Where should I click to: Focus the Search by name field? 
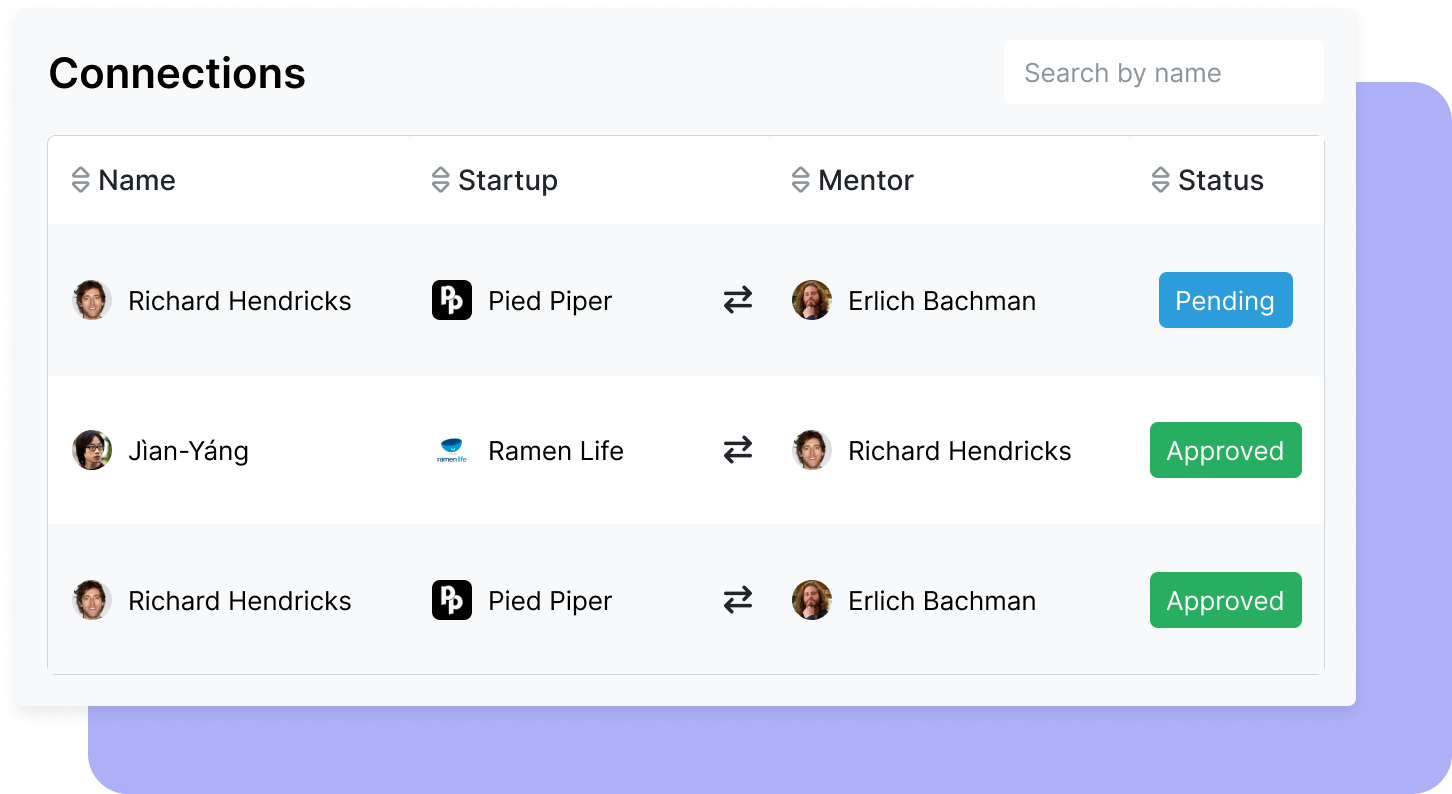click(1163, 73)
